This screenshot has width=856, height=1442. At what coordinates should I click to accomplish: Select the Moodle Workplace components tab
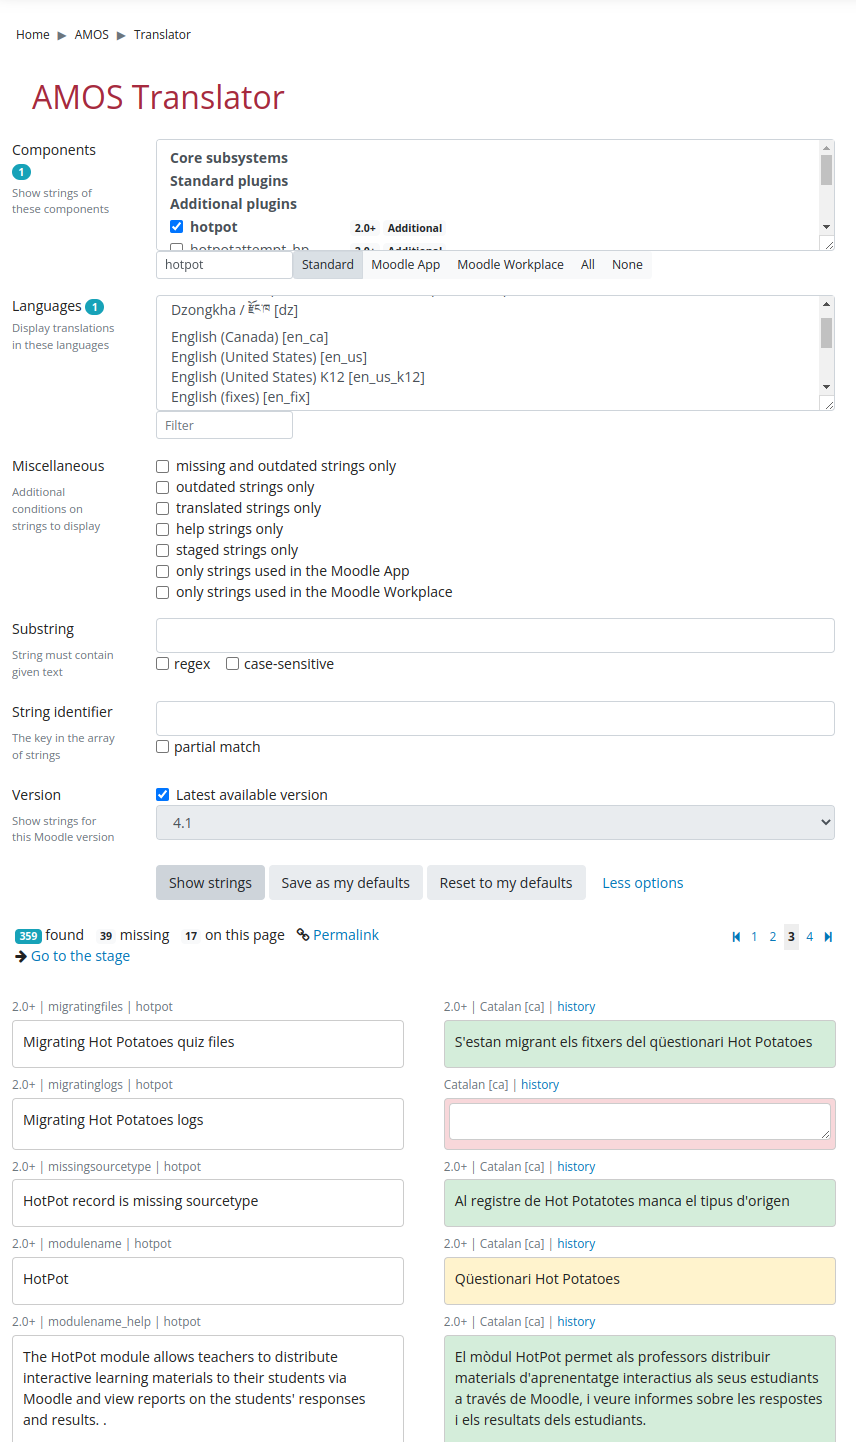510,265
